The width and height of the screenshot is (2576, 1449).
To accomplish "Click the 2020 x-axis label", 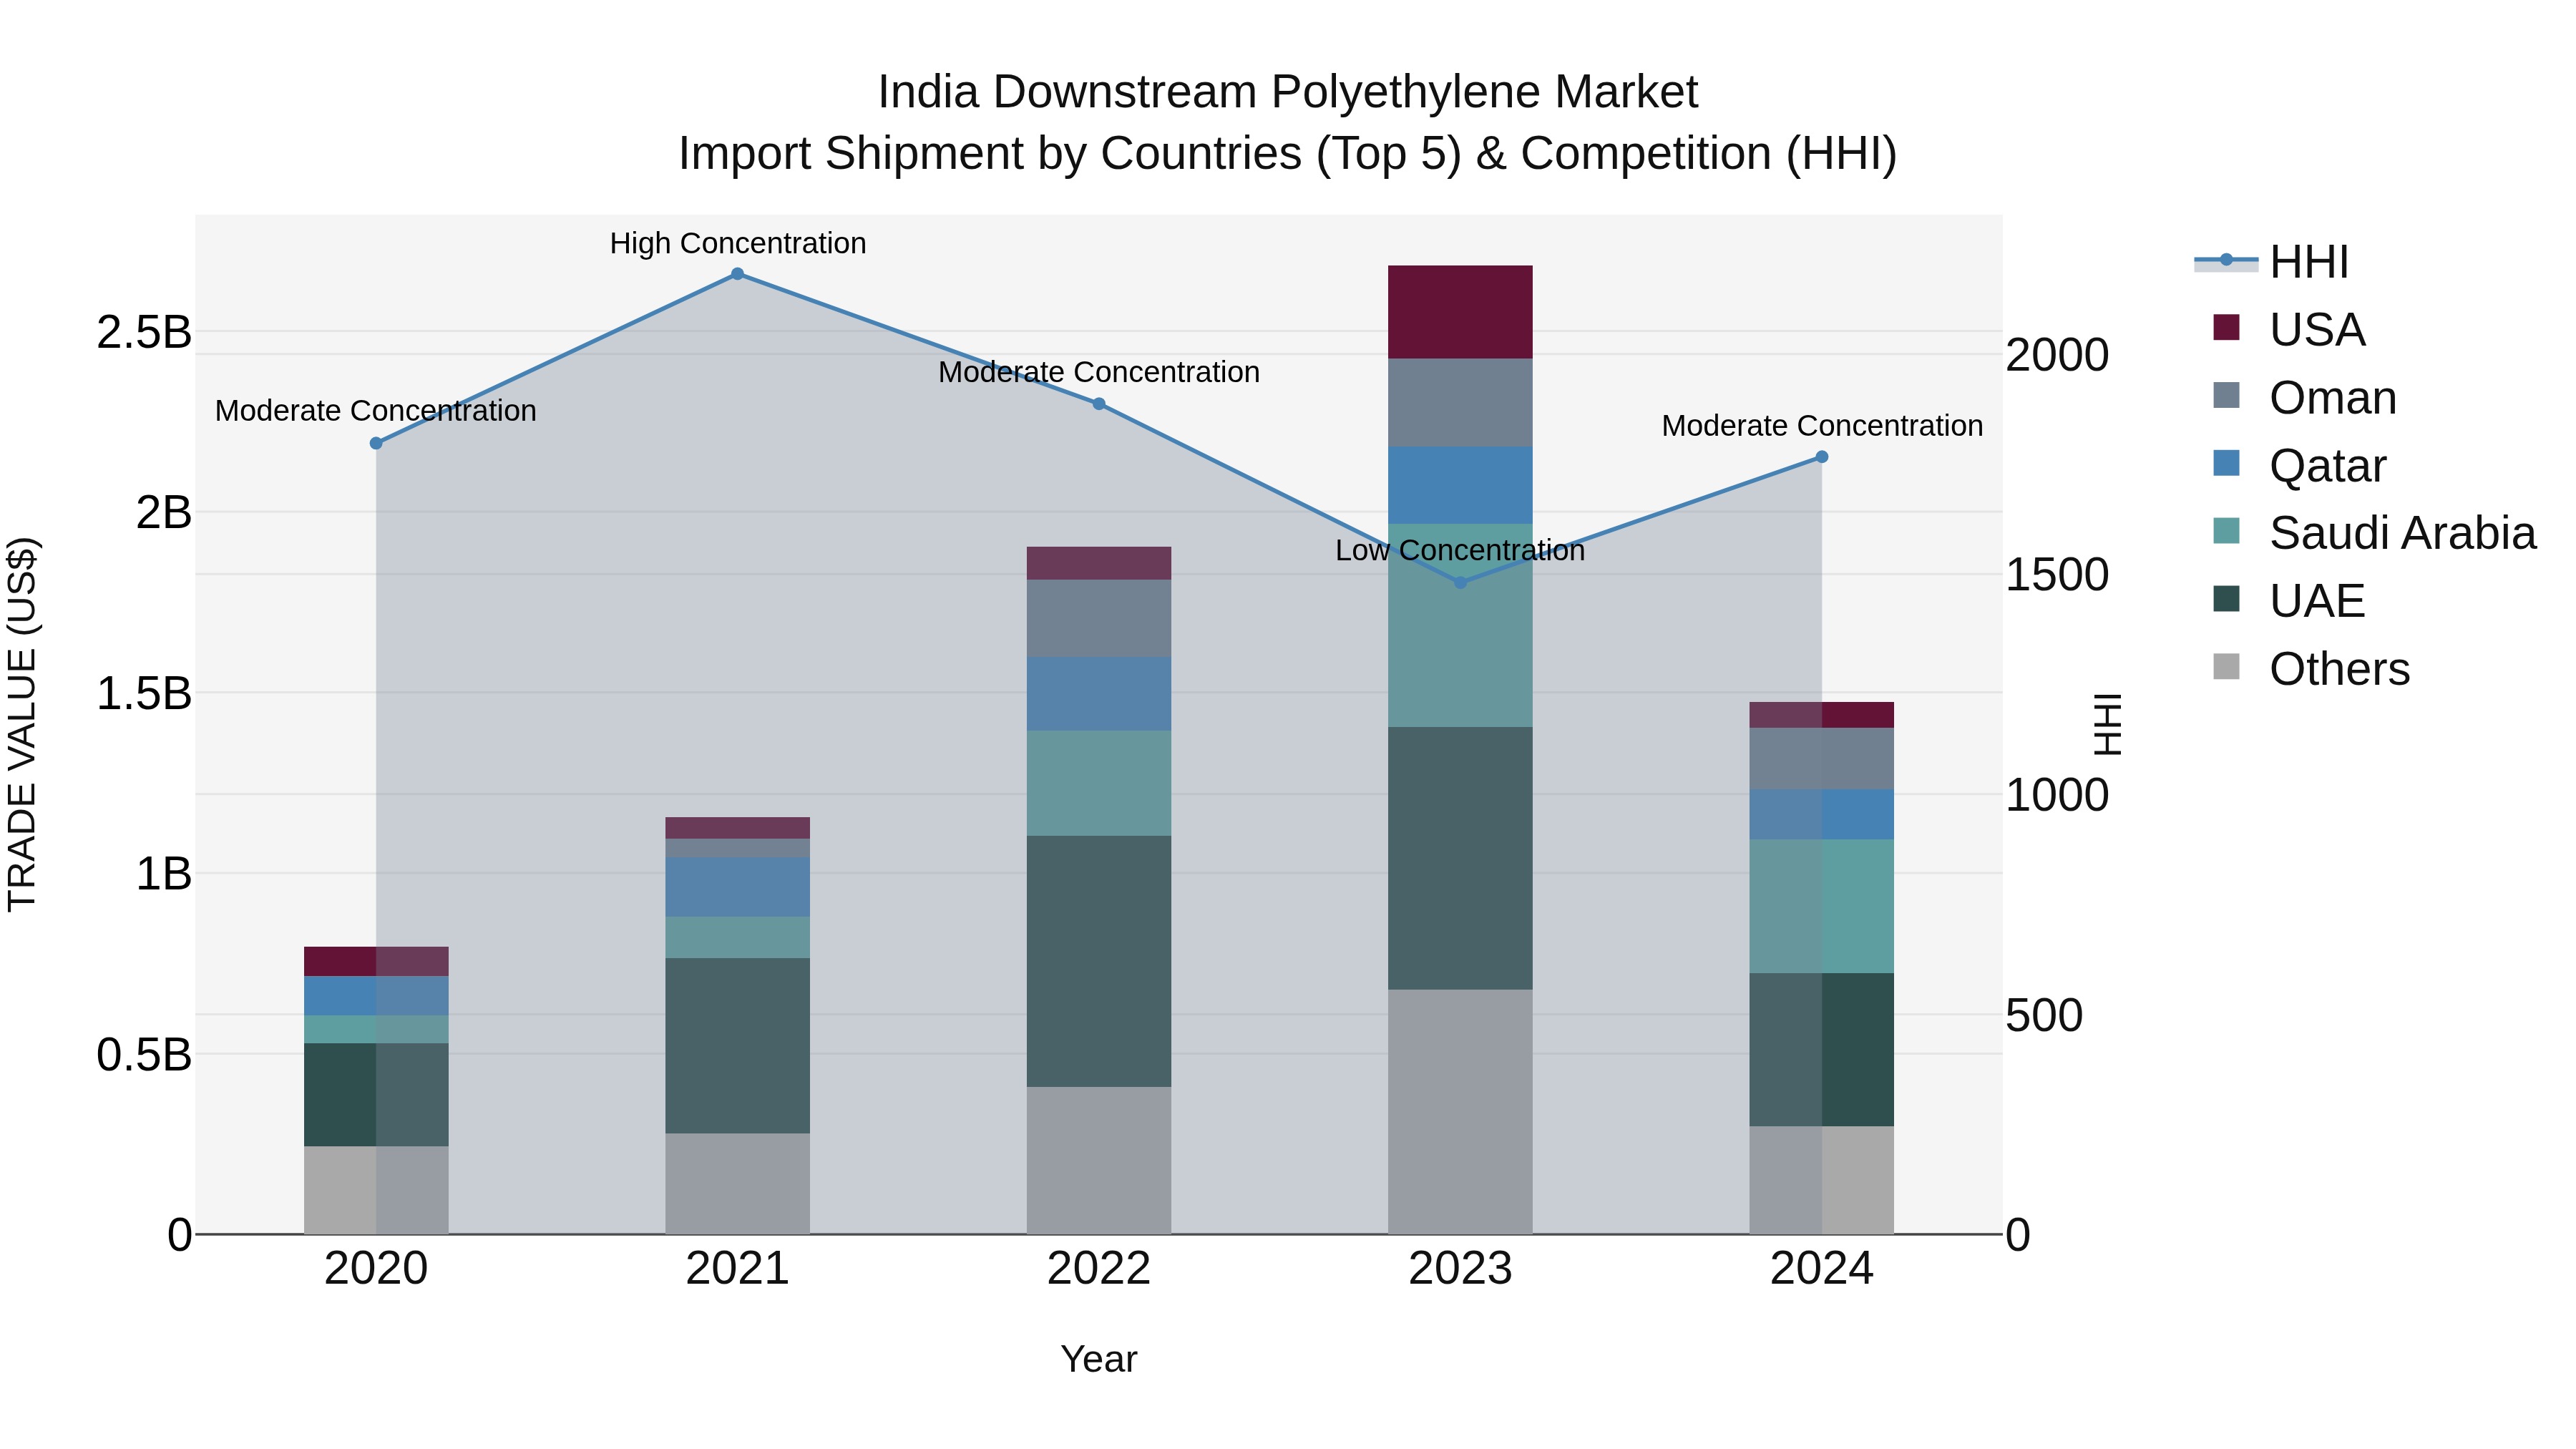I will pyautogui.click(x=376, y=1269).
